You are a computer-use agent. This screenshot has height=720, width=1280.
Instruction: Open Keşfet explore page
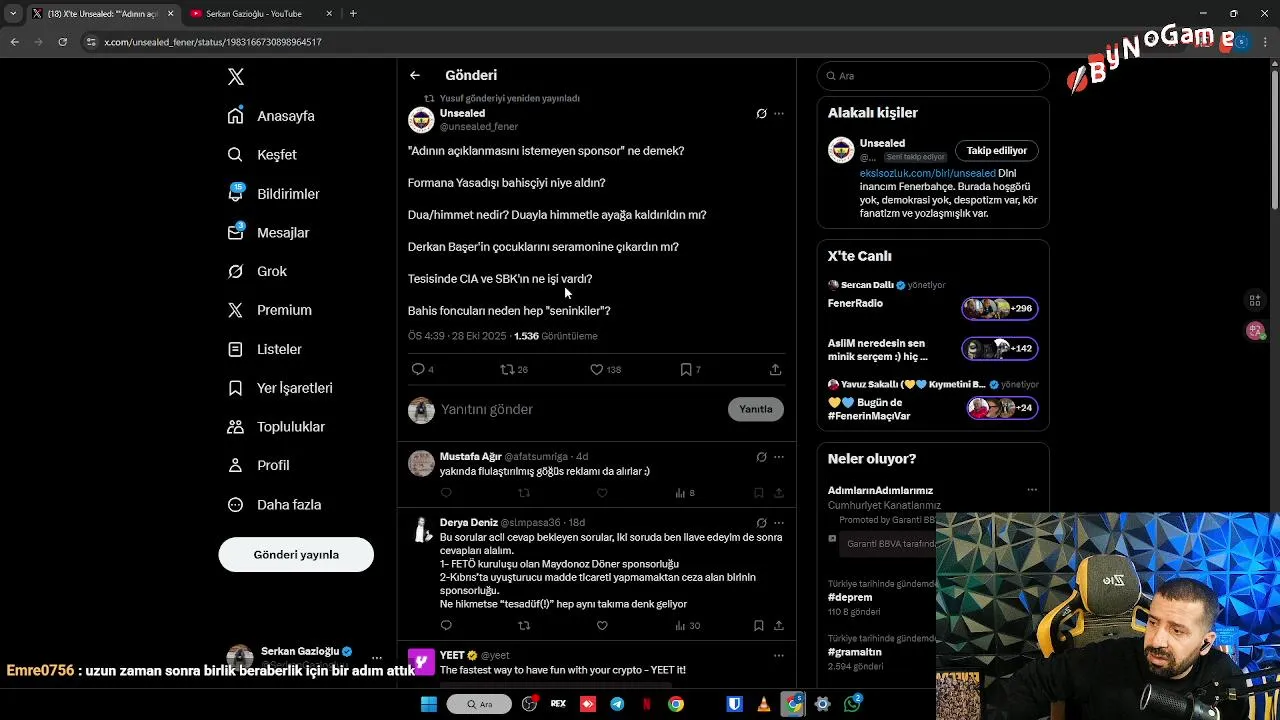pyautogui.click(x=262, y=155)
